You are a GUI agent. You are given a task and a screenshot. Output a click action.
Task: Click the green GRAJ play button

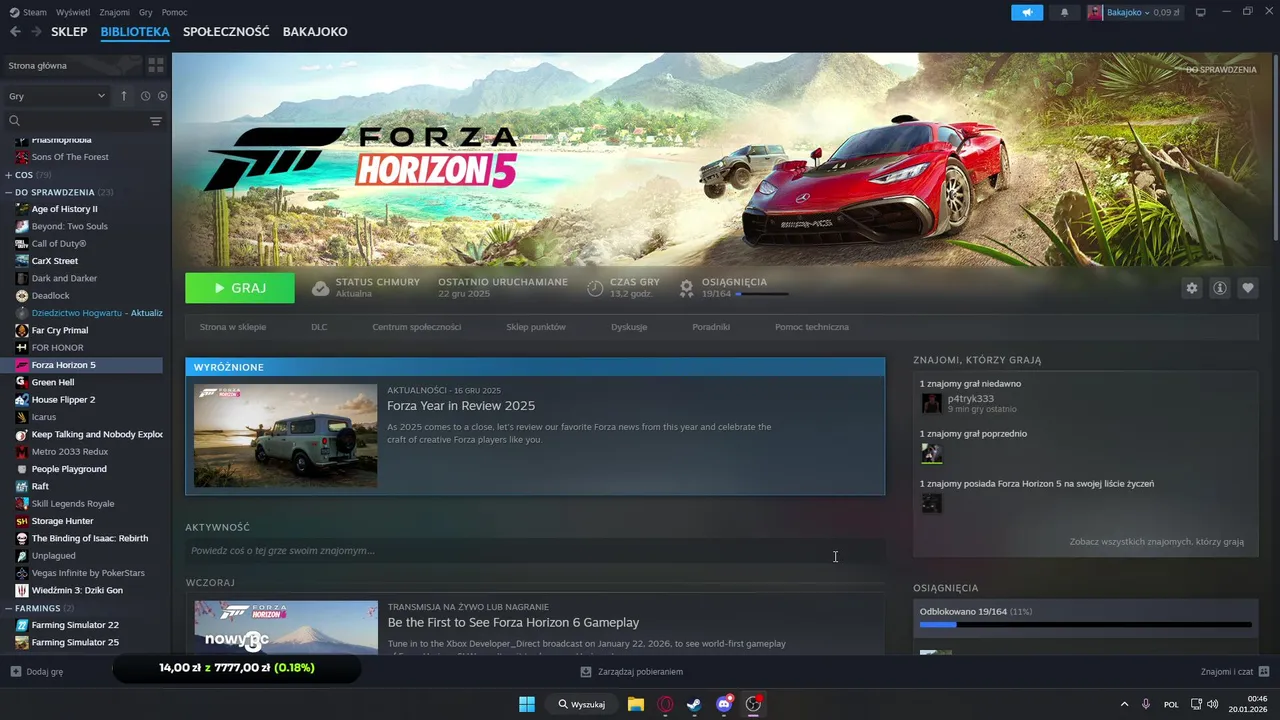240,288
